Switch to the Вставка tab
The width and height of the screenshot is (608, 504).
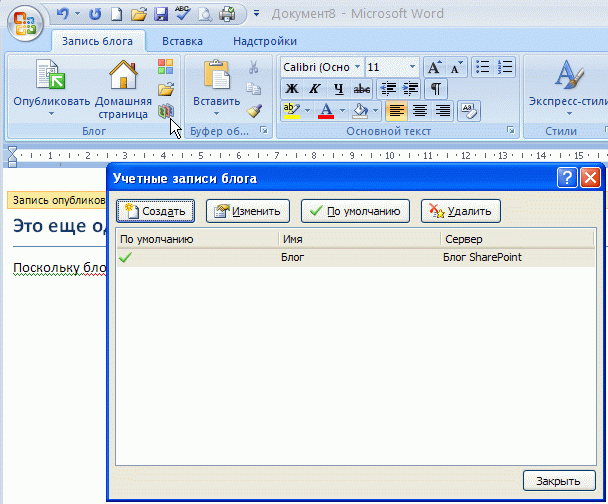point(182,41)
